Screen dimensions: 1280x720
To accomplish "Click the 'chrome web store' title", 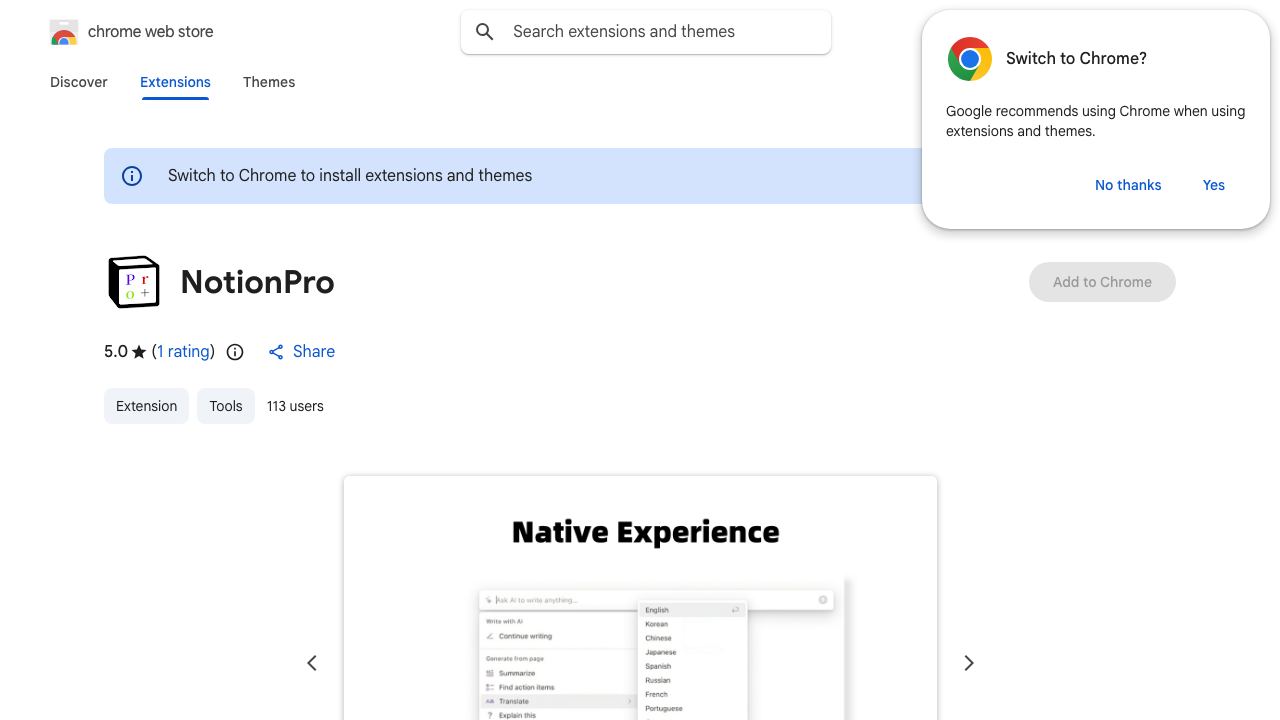I will click(x=151, y=32).
